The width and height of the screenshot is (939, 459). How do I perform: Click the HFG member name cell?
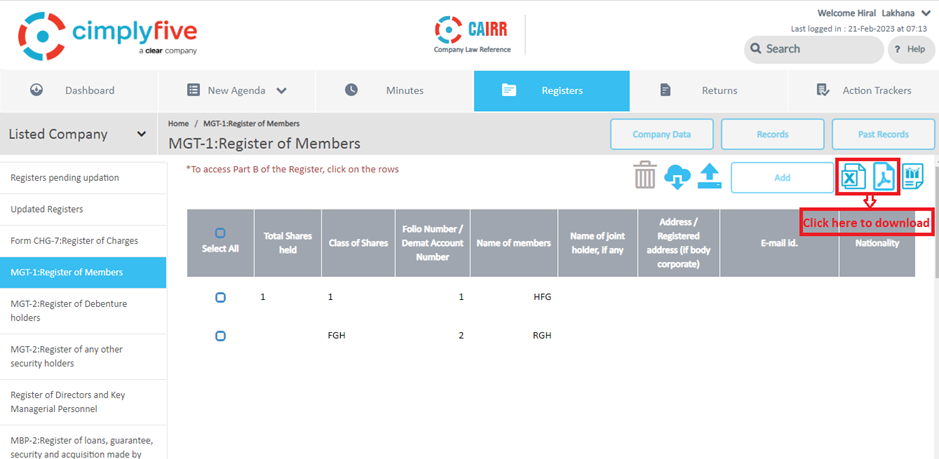pos(542,297)
